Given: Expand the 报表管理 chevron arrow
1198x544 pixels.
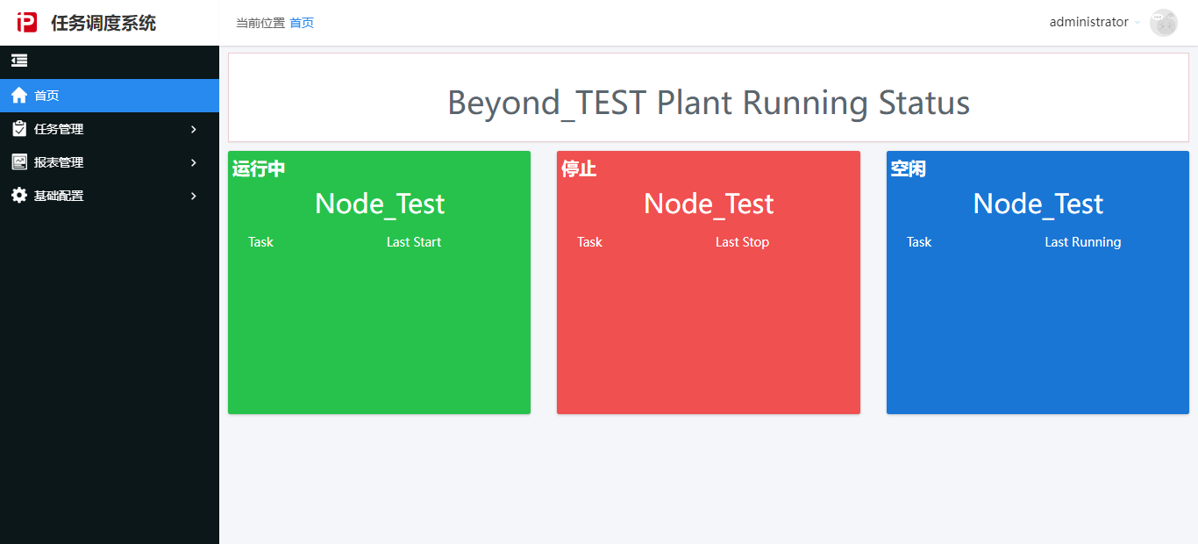Looking at the screenshot, I should [x=194, y=162].
